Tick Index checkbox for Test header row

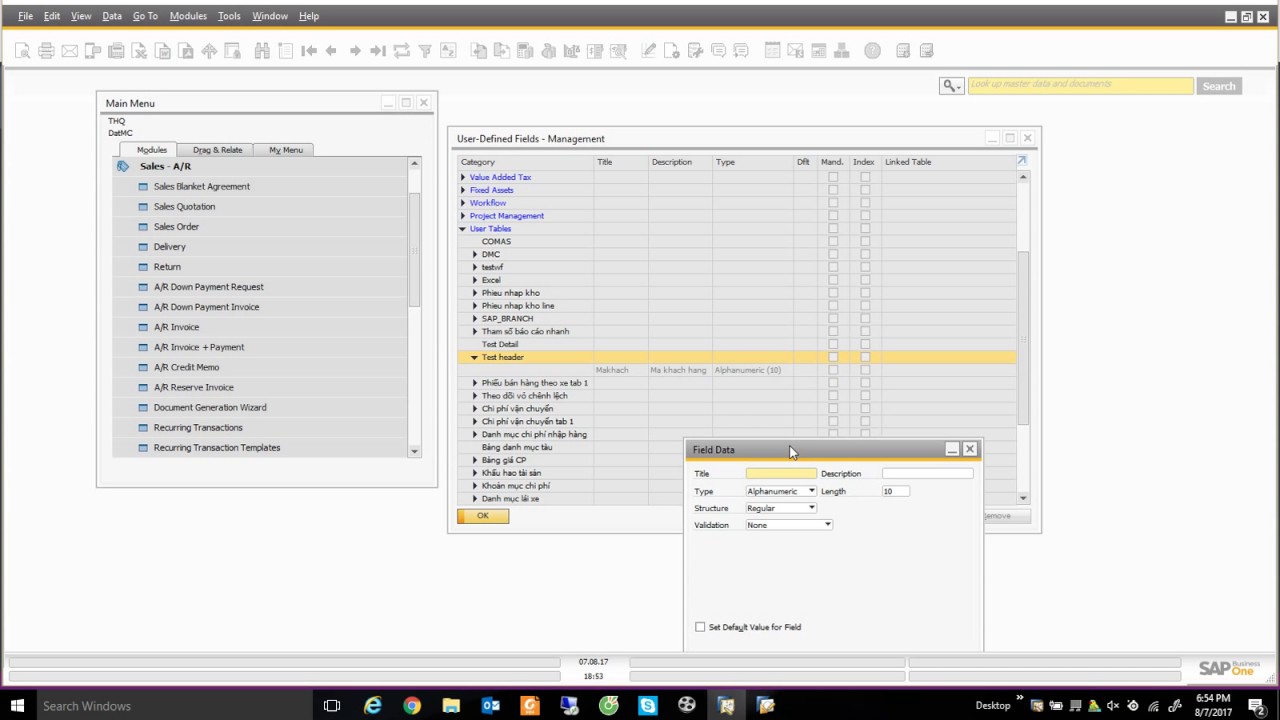(x=865, y=357)
